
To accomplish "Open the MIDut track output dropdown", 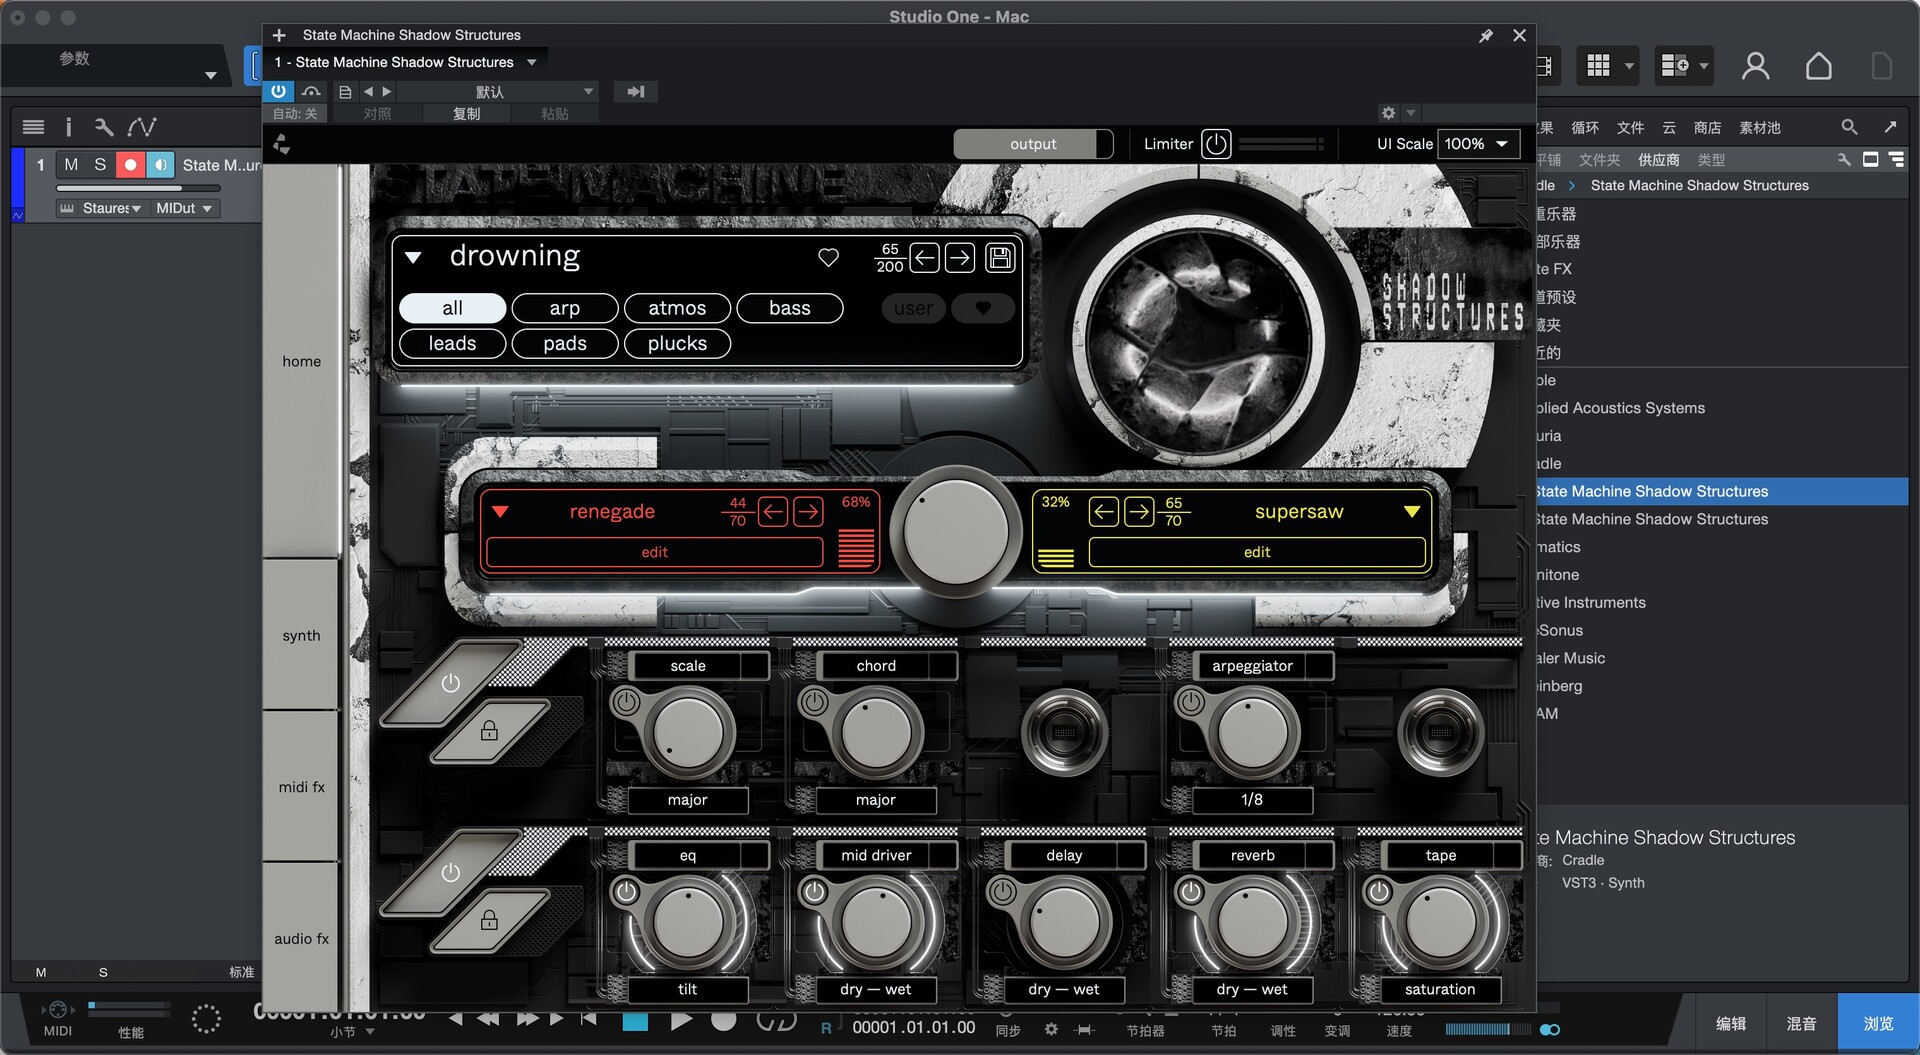I will (x=184, y=208).
